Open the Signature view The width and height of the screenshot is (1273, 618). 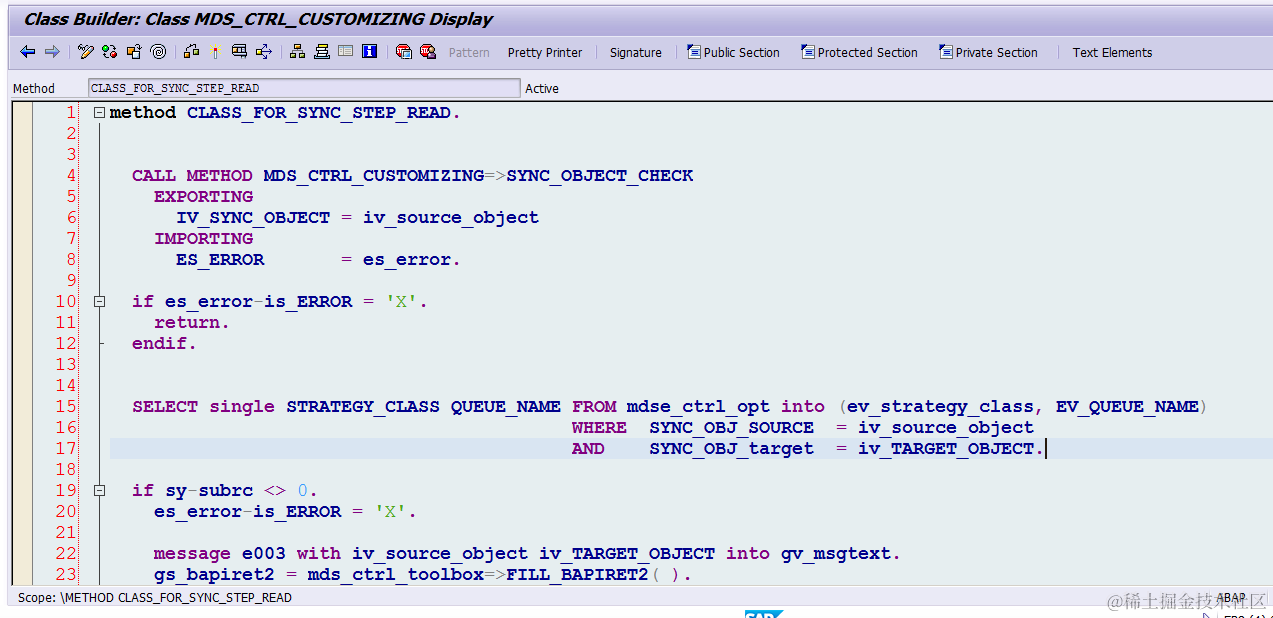(635, 52)
